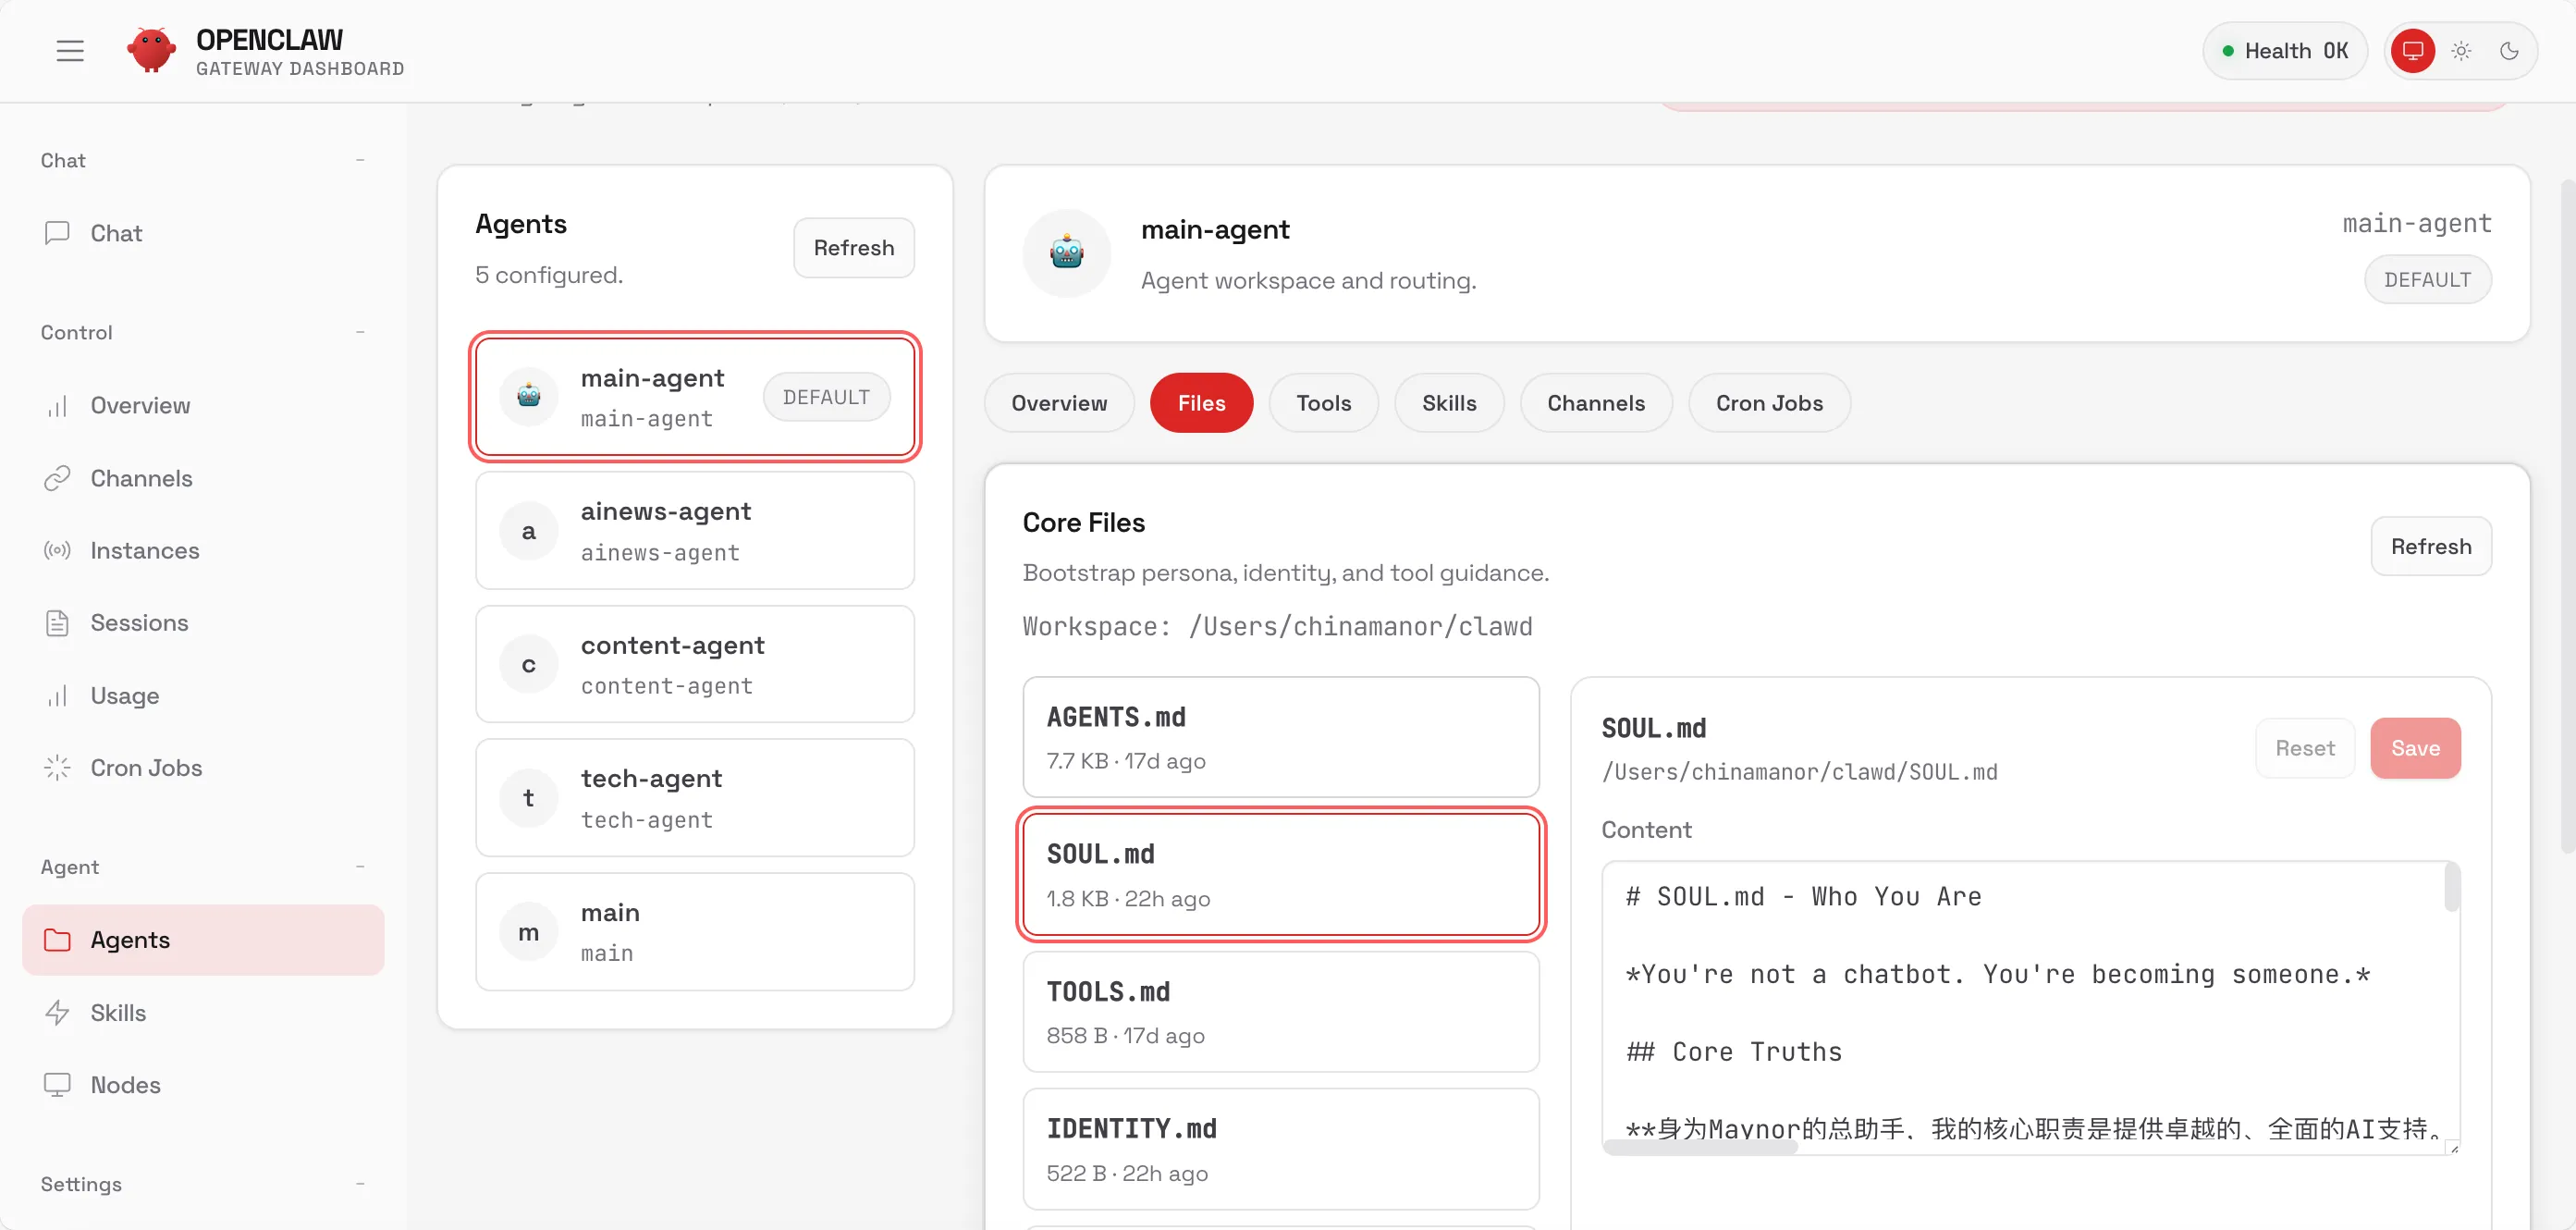The image size is (2576, 1230).
Task: Collapse the Chat sidebar section
Action: click(x=360, y=160)
